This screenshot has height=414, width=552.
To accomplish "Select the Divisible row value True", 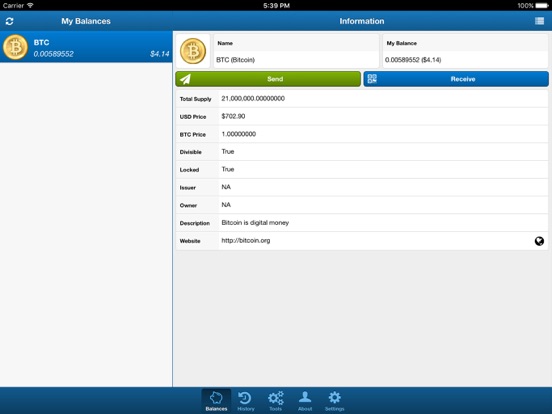I will point(228,152).
